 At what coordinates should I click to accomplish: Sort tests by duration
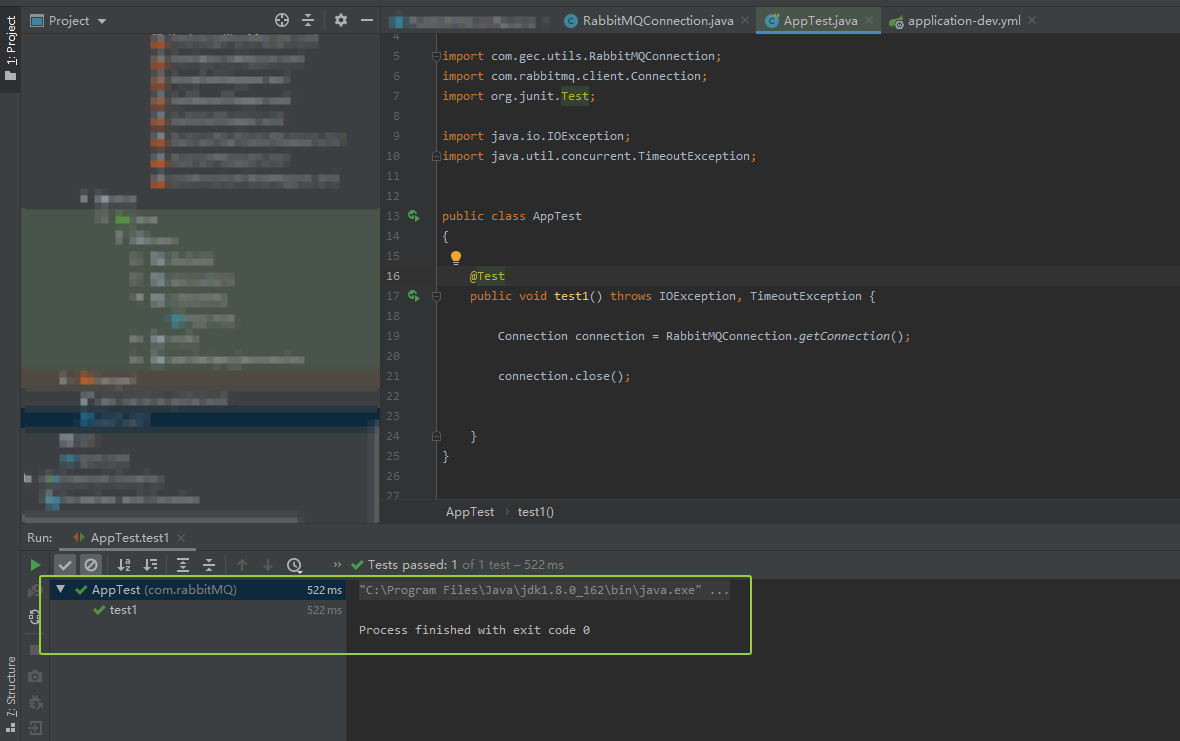(x=150, y=565)
